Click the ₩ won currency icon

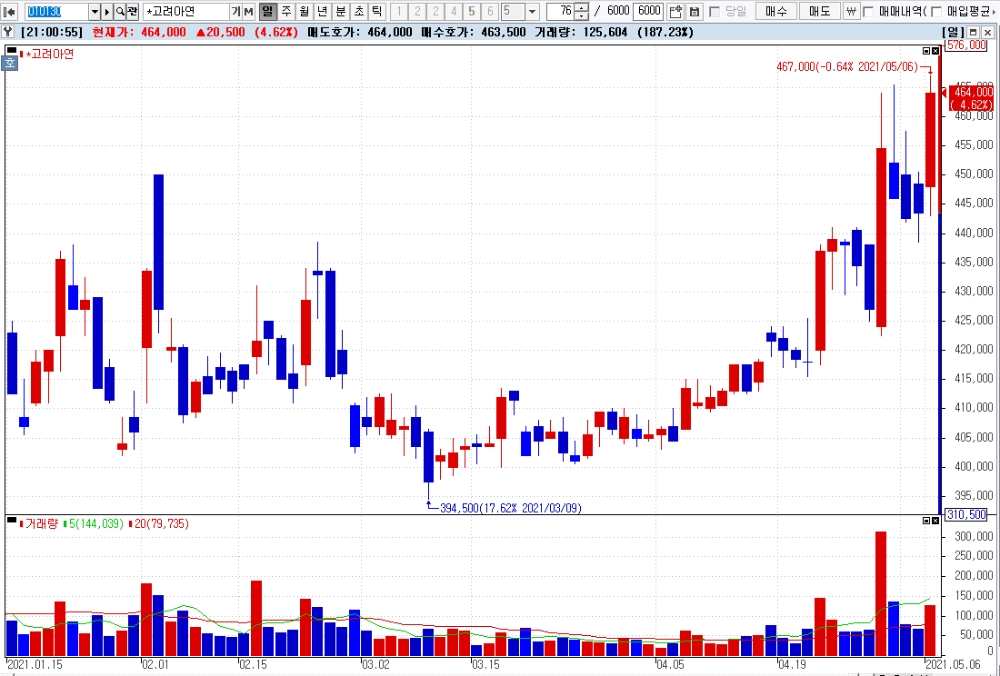coord(851,11)
